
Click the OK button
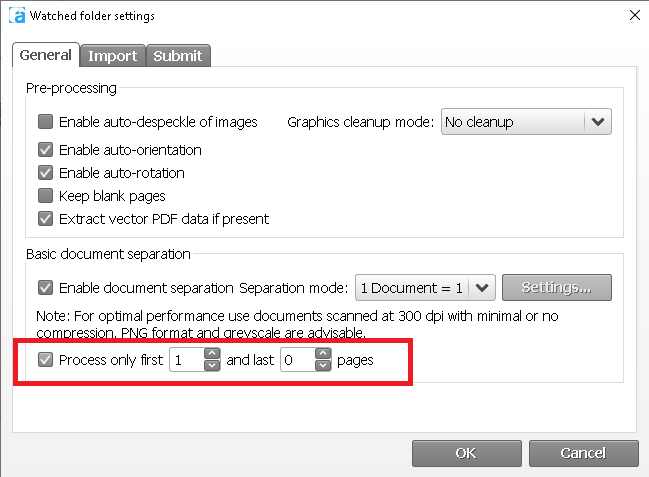point(465,453)
